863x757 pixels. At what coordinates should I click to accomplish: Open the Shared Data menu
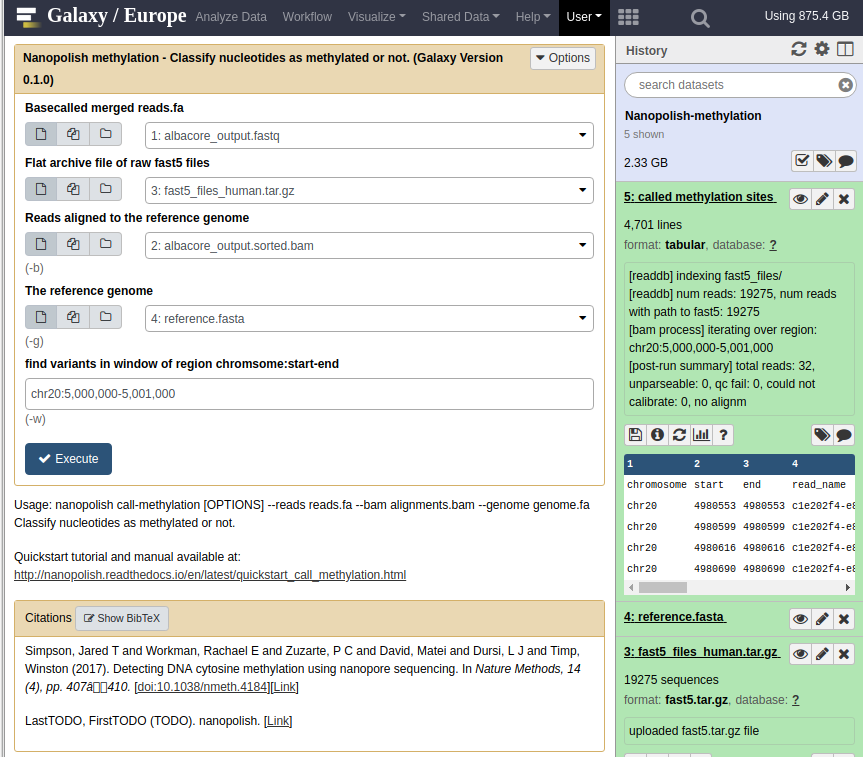pyautogui.click(x=461, y=17)
